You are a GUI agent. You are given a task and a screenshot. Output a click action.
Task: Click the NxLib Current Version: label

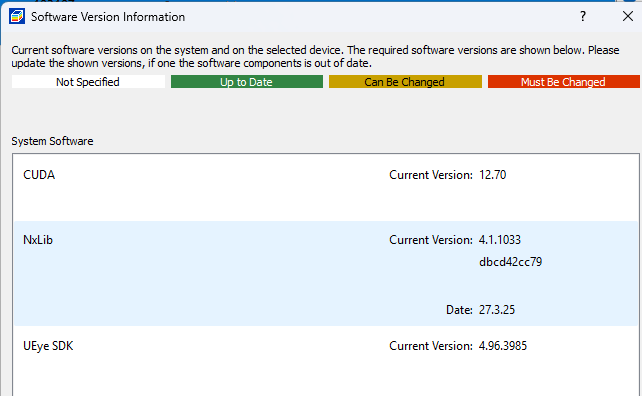tap(431, 240)
